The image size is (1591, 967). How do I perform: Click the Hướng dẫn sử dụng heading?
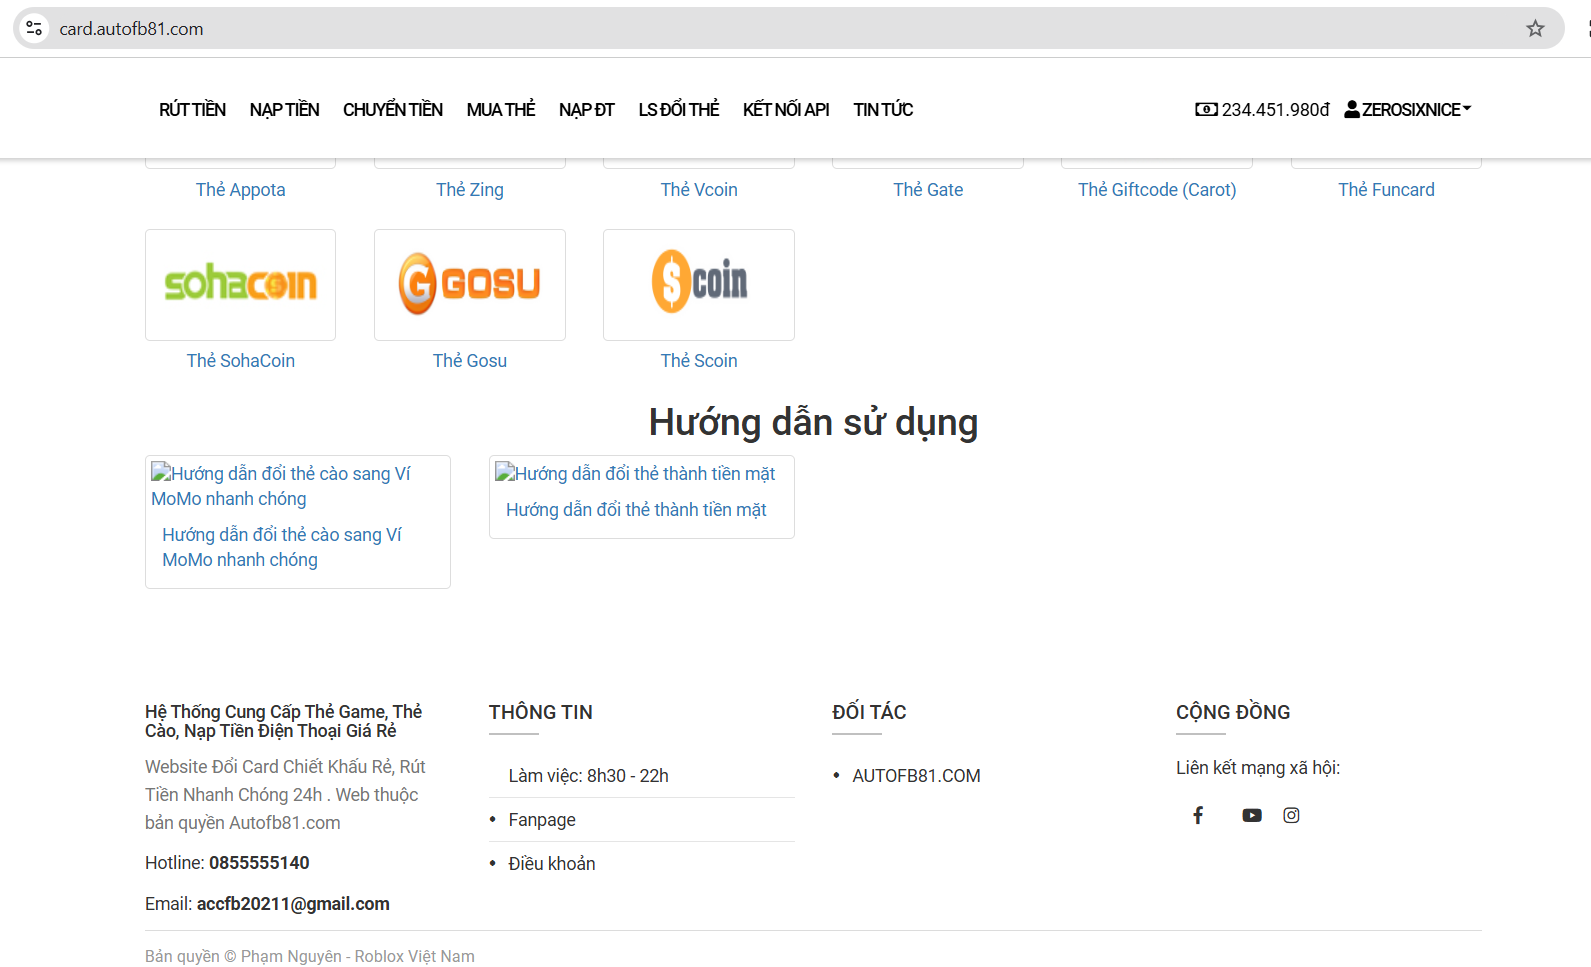click(814, 422)
